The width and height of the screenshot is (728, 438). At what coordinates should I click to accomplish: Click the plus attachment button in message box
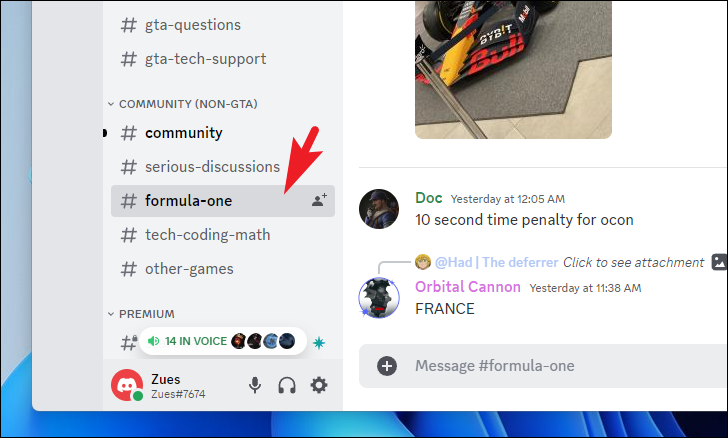click(387, 366)
